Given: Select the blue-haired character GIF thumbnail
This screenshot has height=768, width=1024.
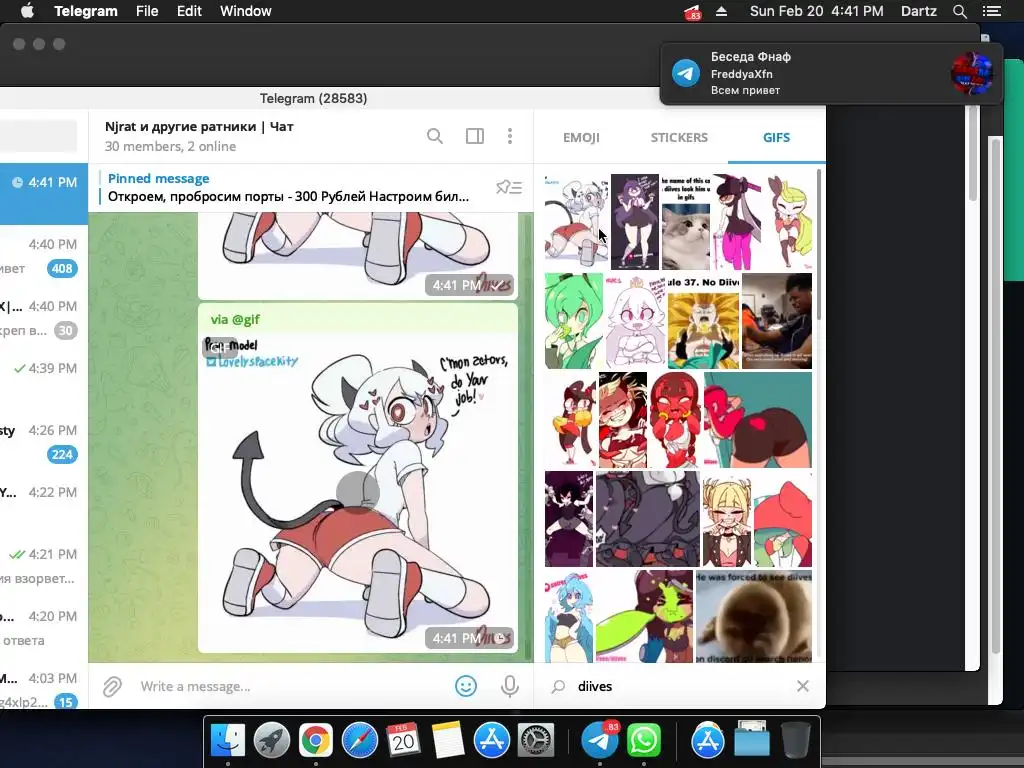Looking at the screenshot, I should pyautogui.click(x=569, y=616).
